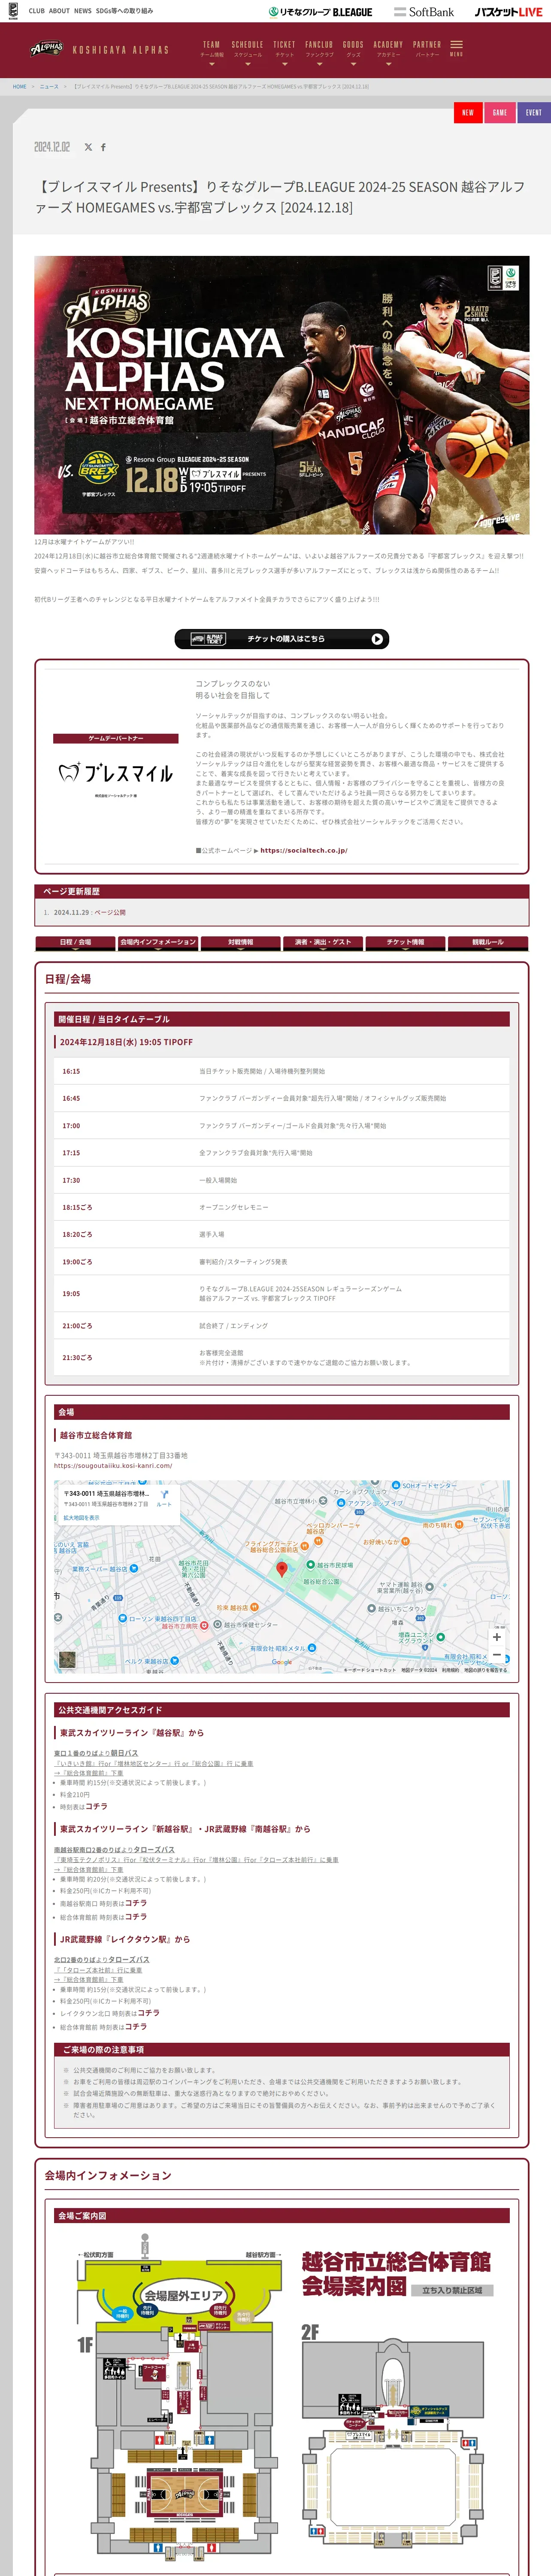This screenshot has height=2576, width=551.
Task: Open the Basket LIVE logo link
Action: tap(508, 12)
